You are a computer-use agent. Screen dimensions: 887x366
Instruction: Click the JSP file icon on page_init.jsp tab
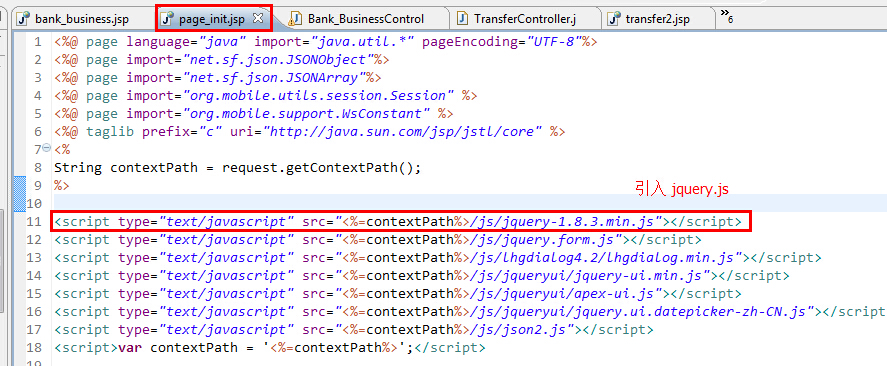coord(167,19)
